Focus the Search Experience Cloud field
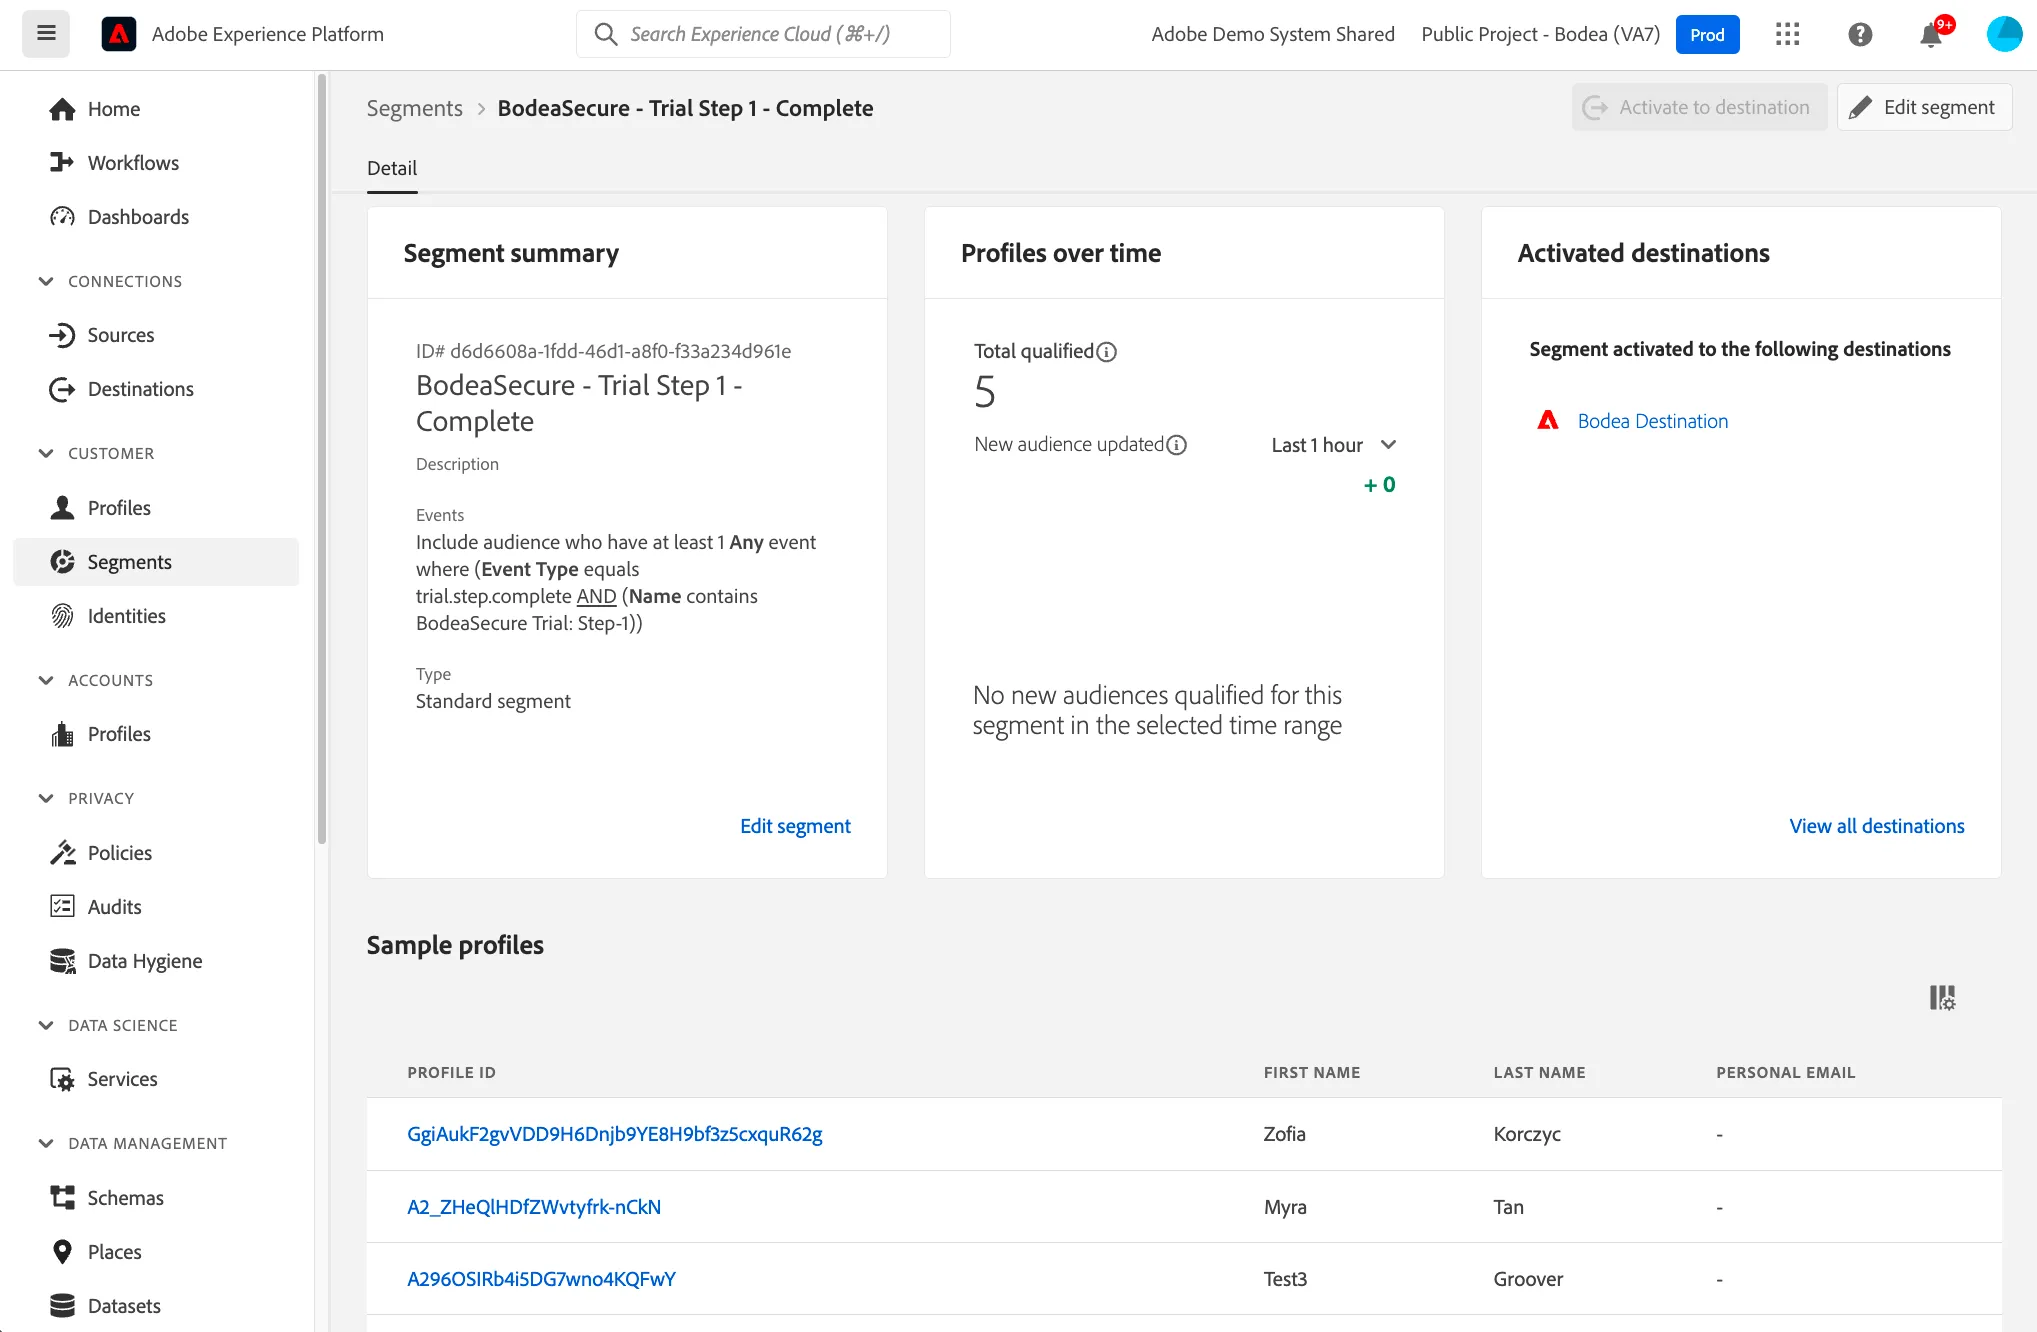 pos(763,34)
